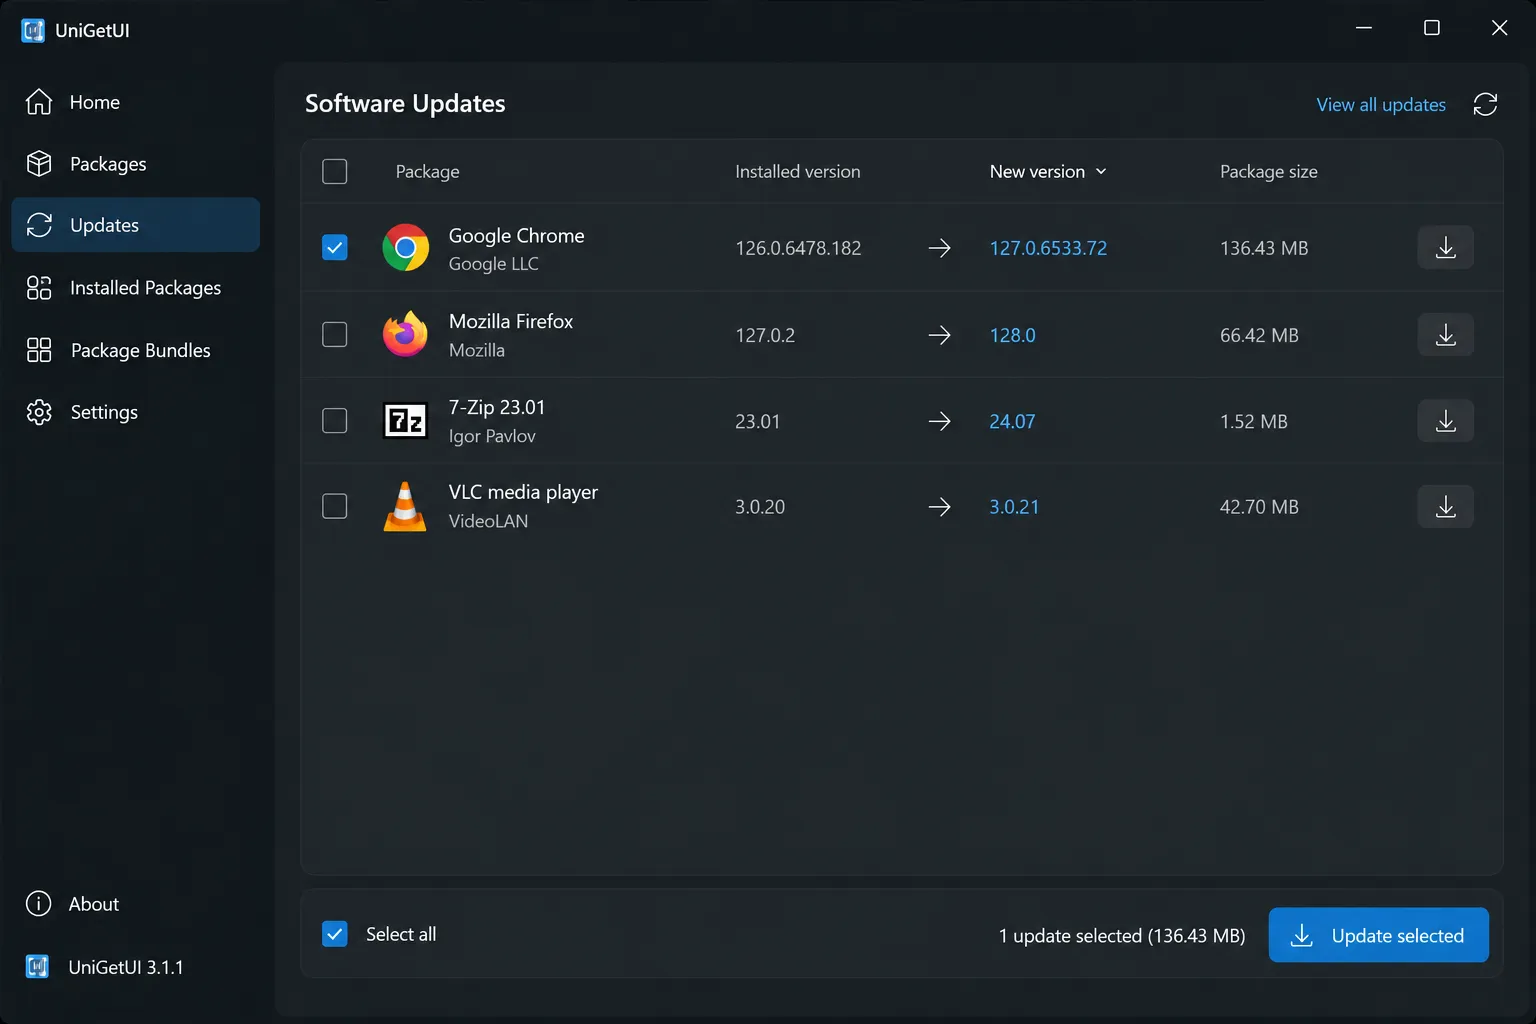The image size is (1536, 1024).
Task: Go to the Packages section
Action: pyautogui.click(x=135, y=164)
